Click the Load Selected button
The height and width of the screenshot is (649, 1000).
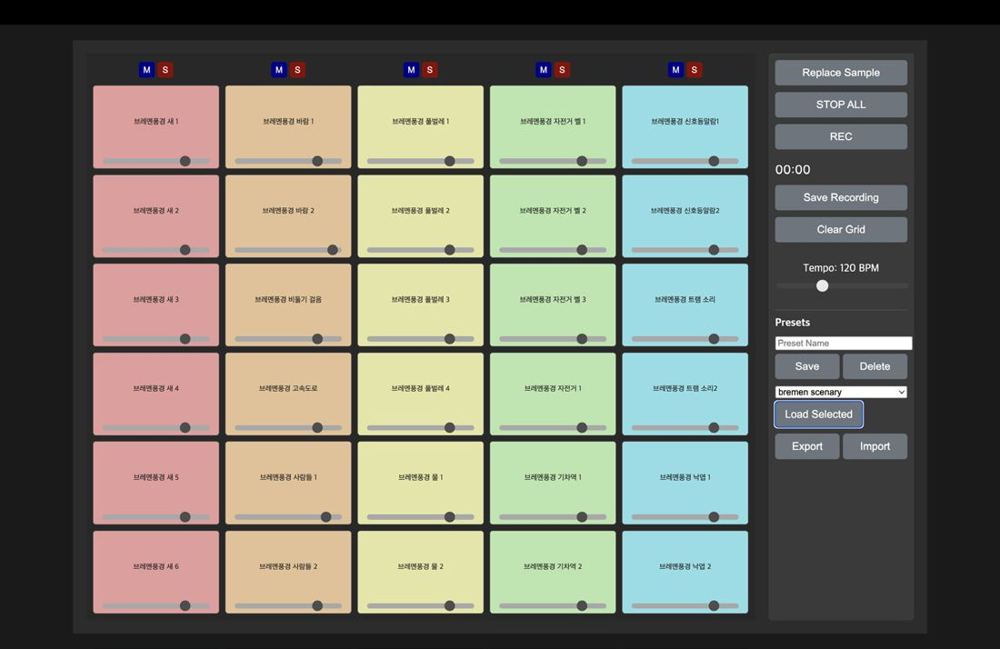point(819,414)
